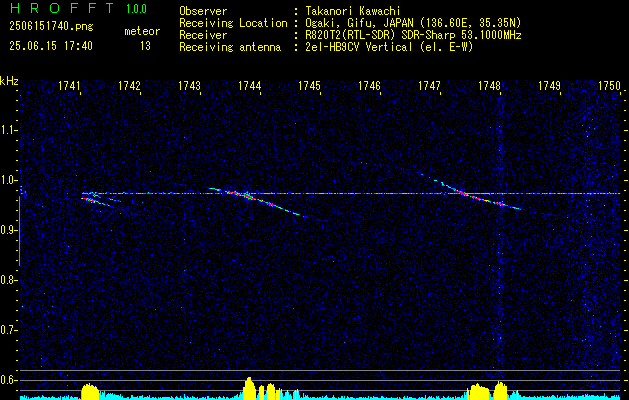Click the HROFFT title text
This screenshot has height=400, width=629.
62,8
